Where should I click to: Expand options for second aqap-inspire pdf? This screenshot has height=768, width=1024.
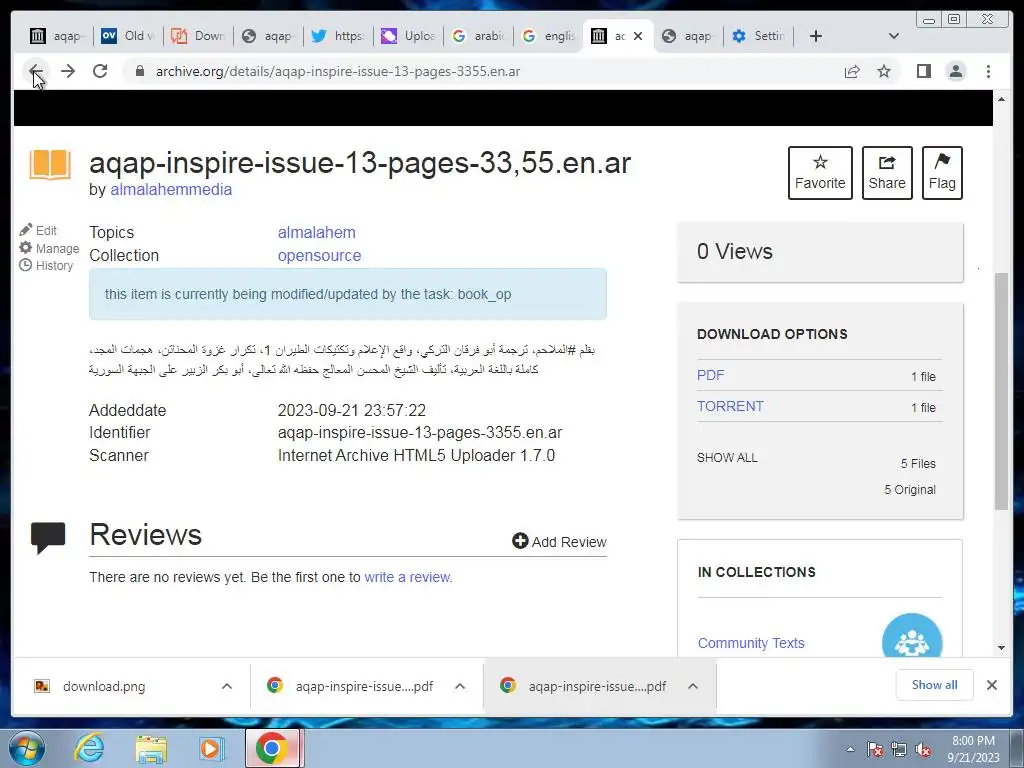tap(693, 686)
